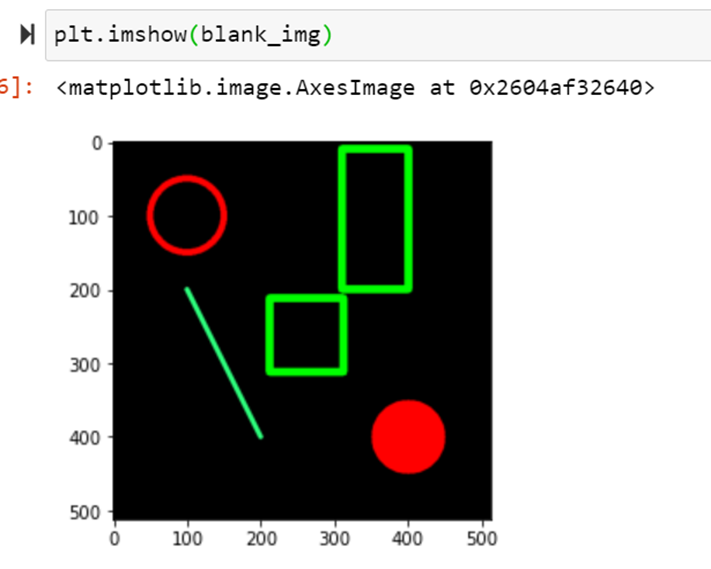Click into the plt.imshow(blank_img) code cell

click(378, 35)
